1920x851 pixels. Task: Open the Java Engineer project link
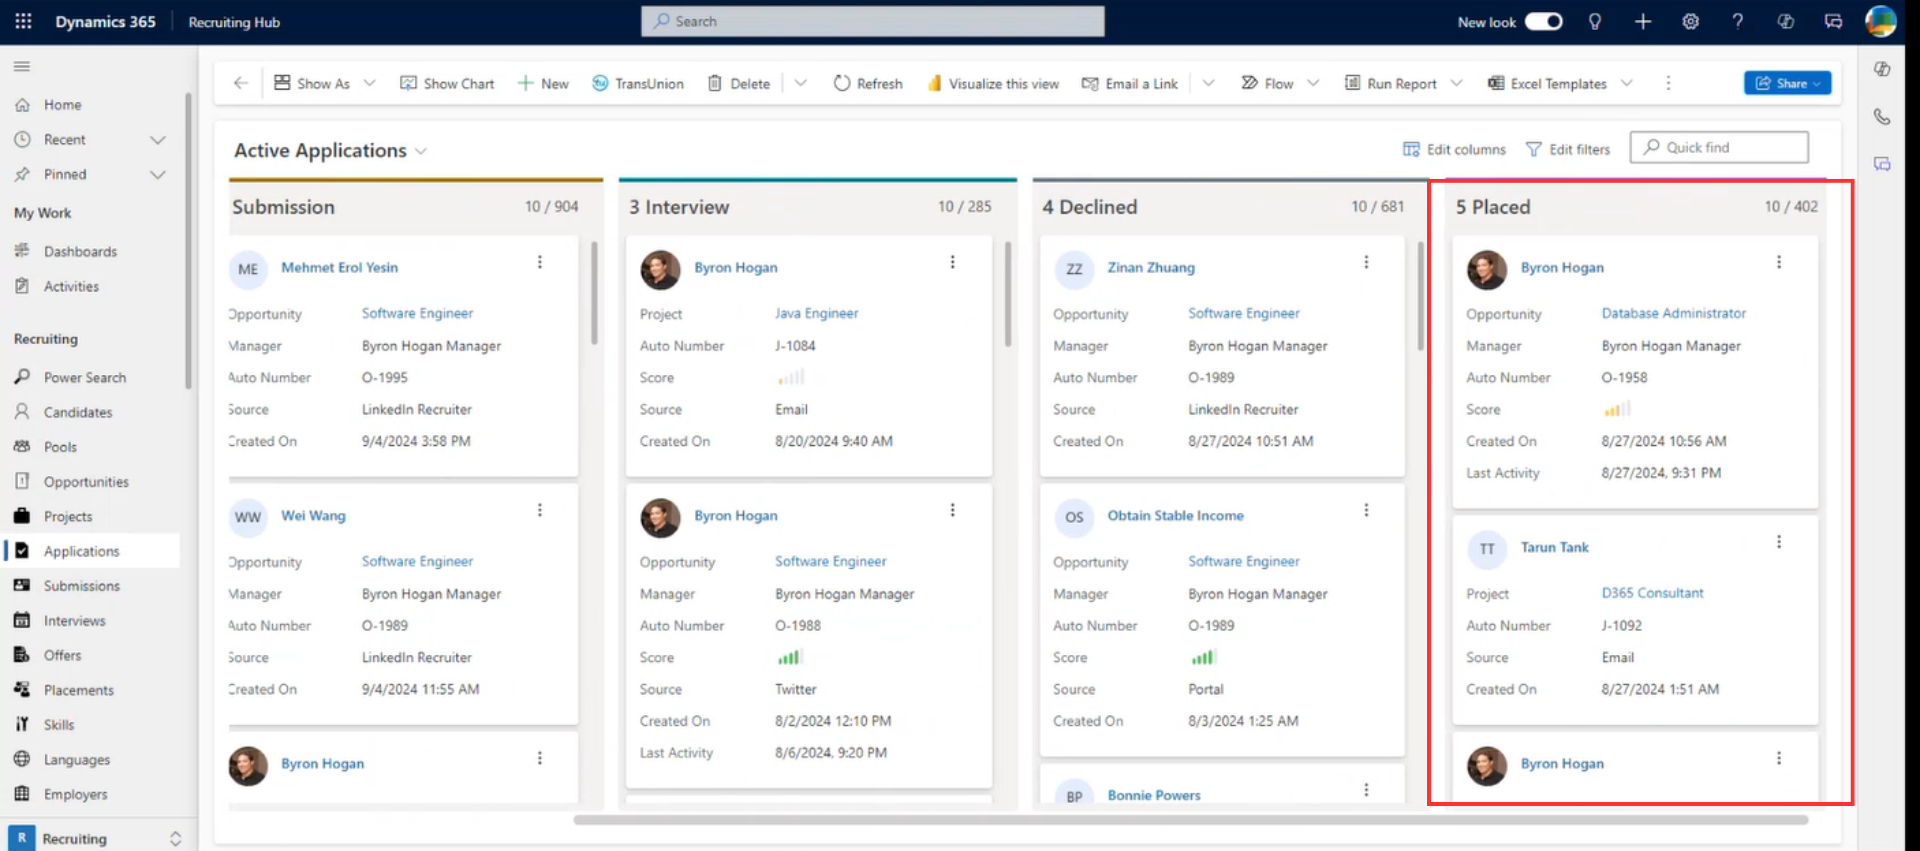click(816, 313)
